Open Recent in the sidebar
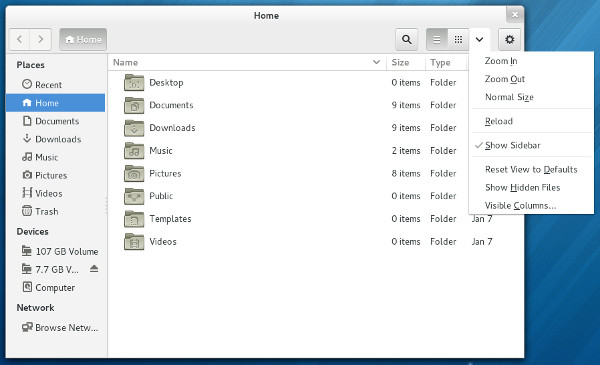 (55, 85)
